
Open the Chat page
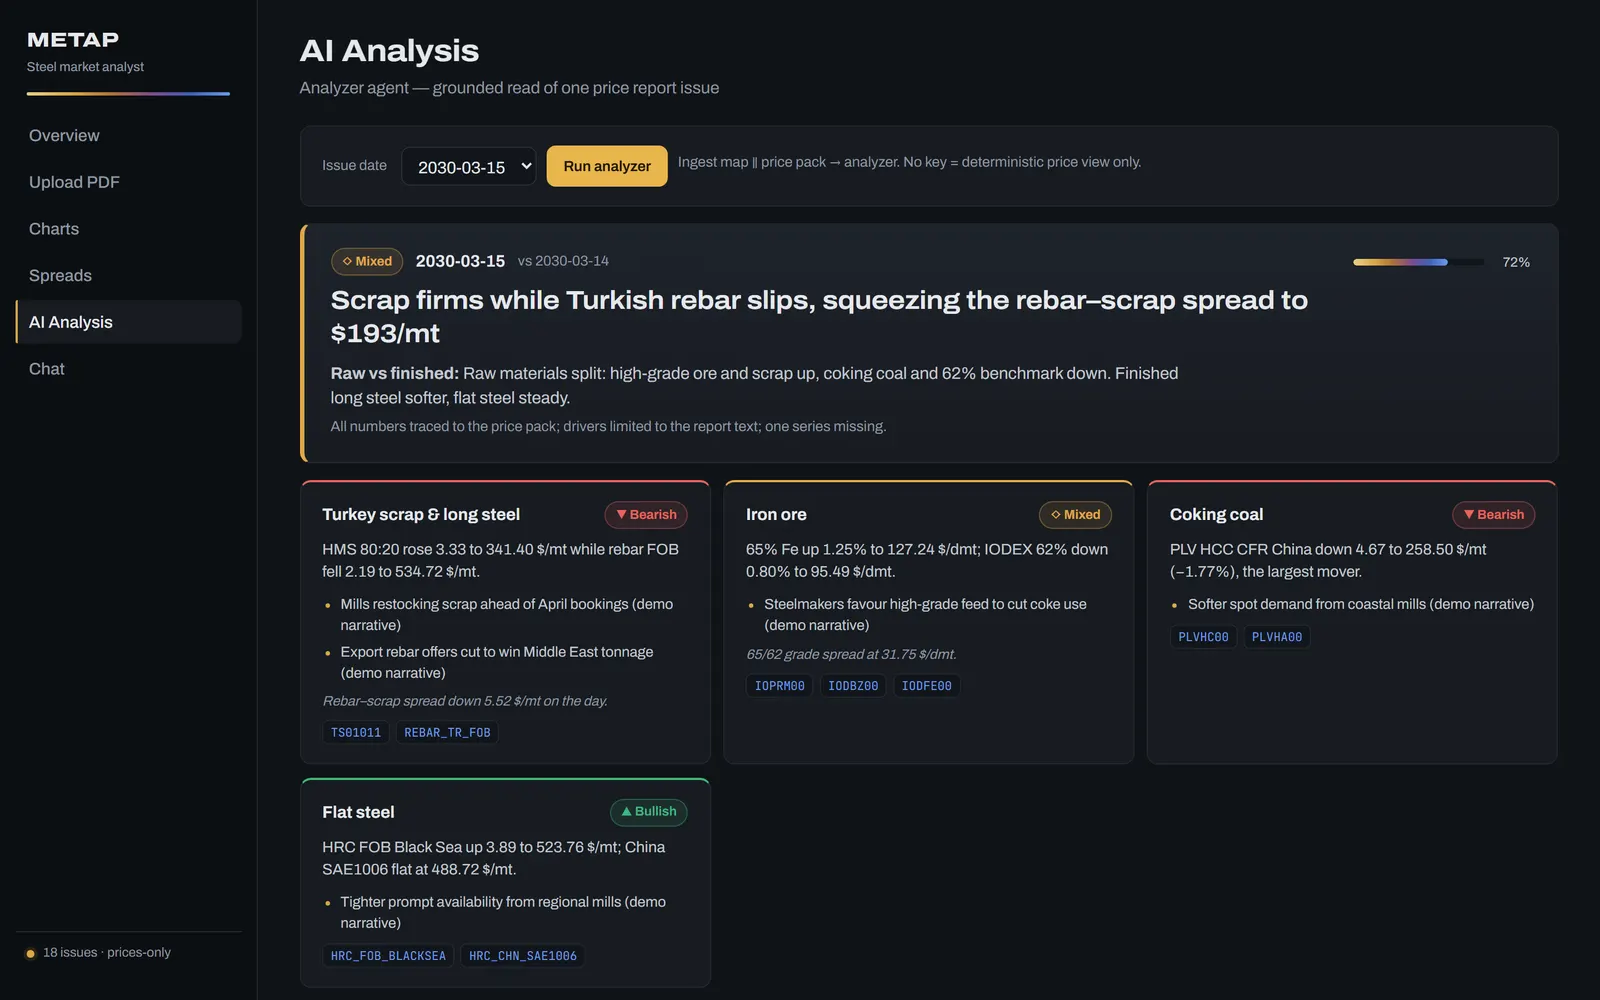[x=128, y=369]
